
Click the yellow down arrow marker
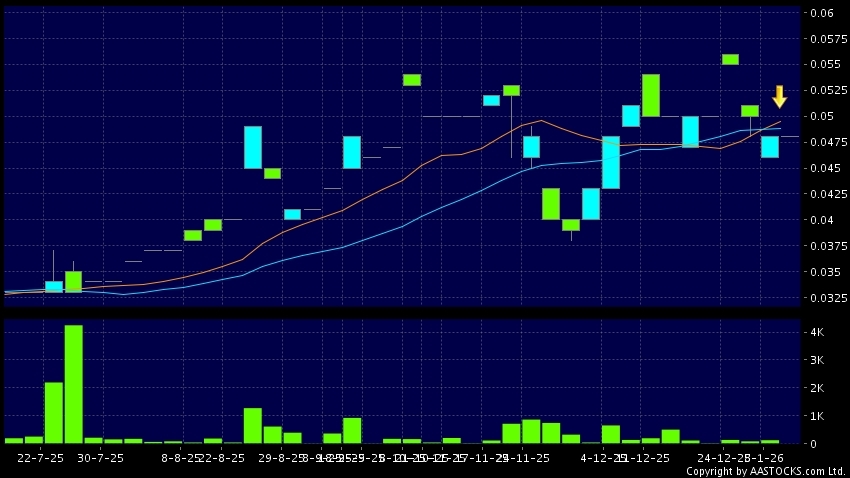(779, 97)
